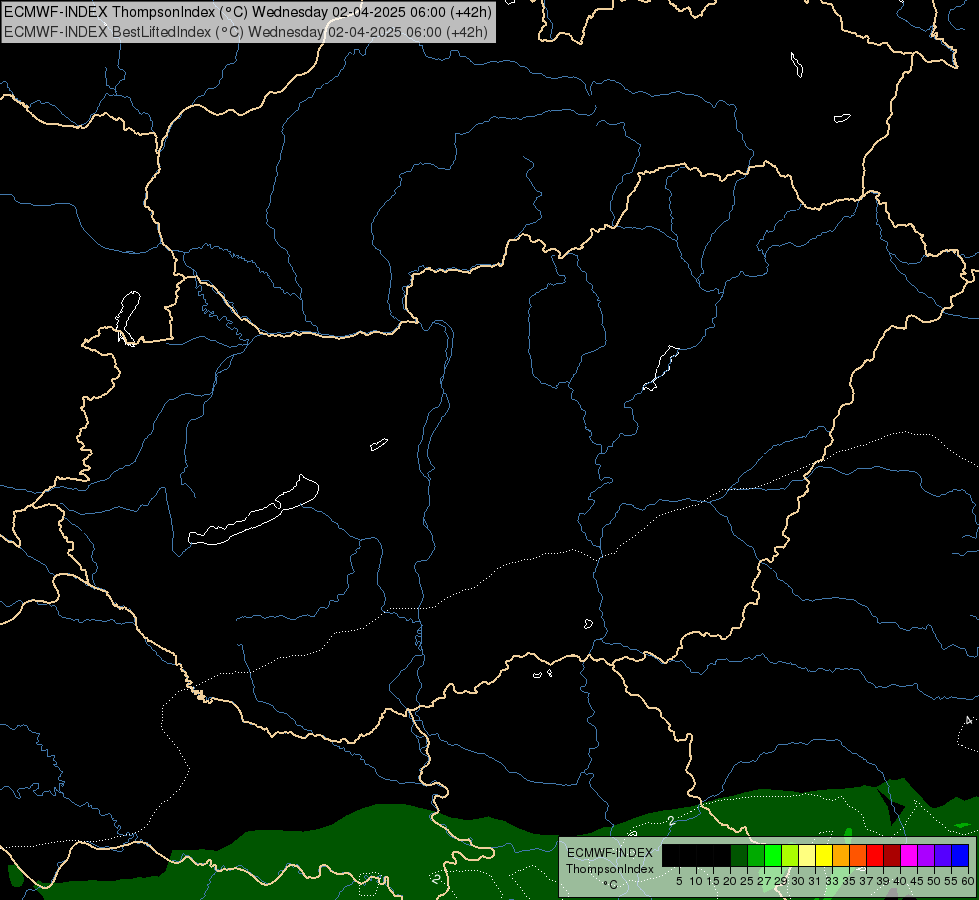Select the blue 55–60 legend swatch
The width and height of the screenshot is (979, 900).
click(x=960, y=855)
